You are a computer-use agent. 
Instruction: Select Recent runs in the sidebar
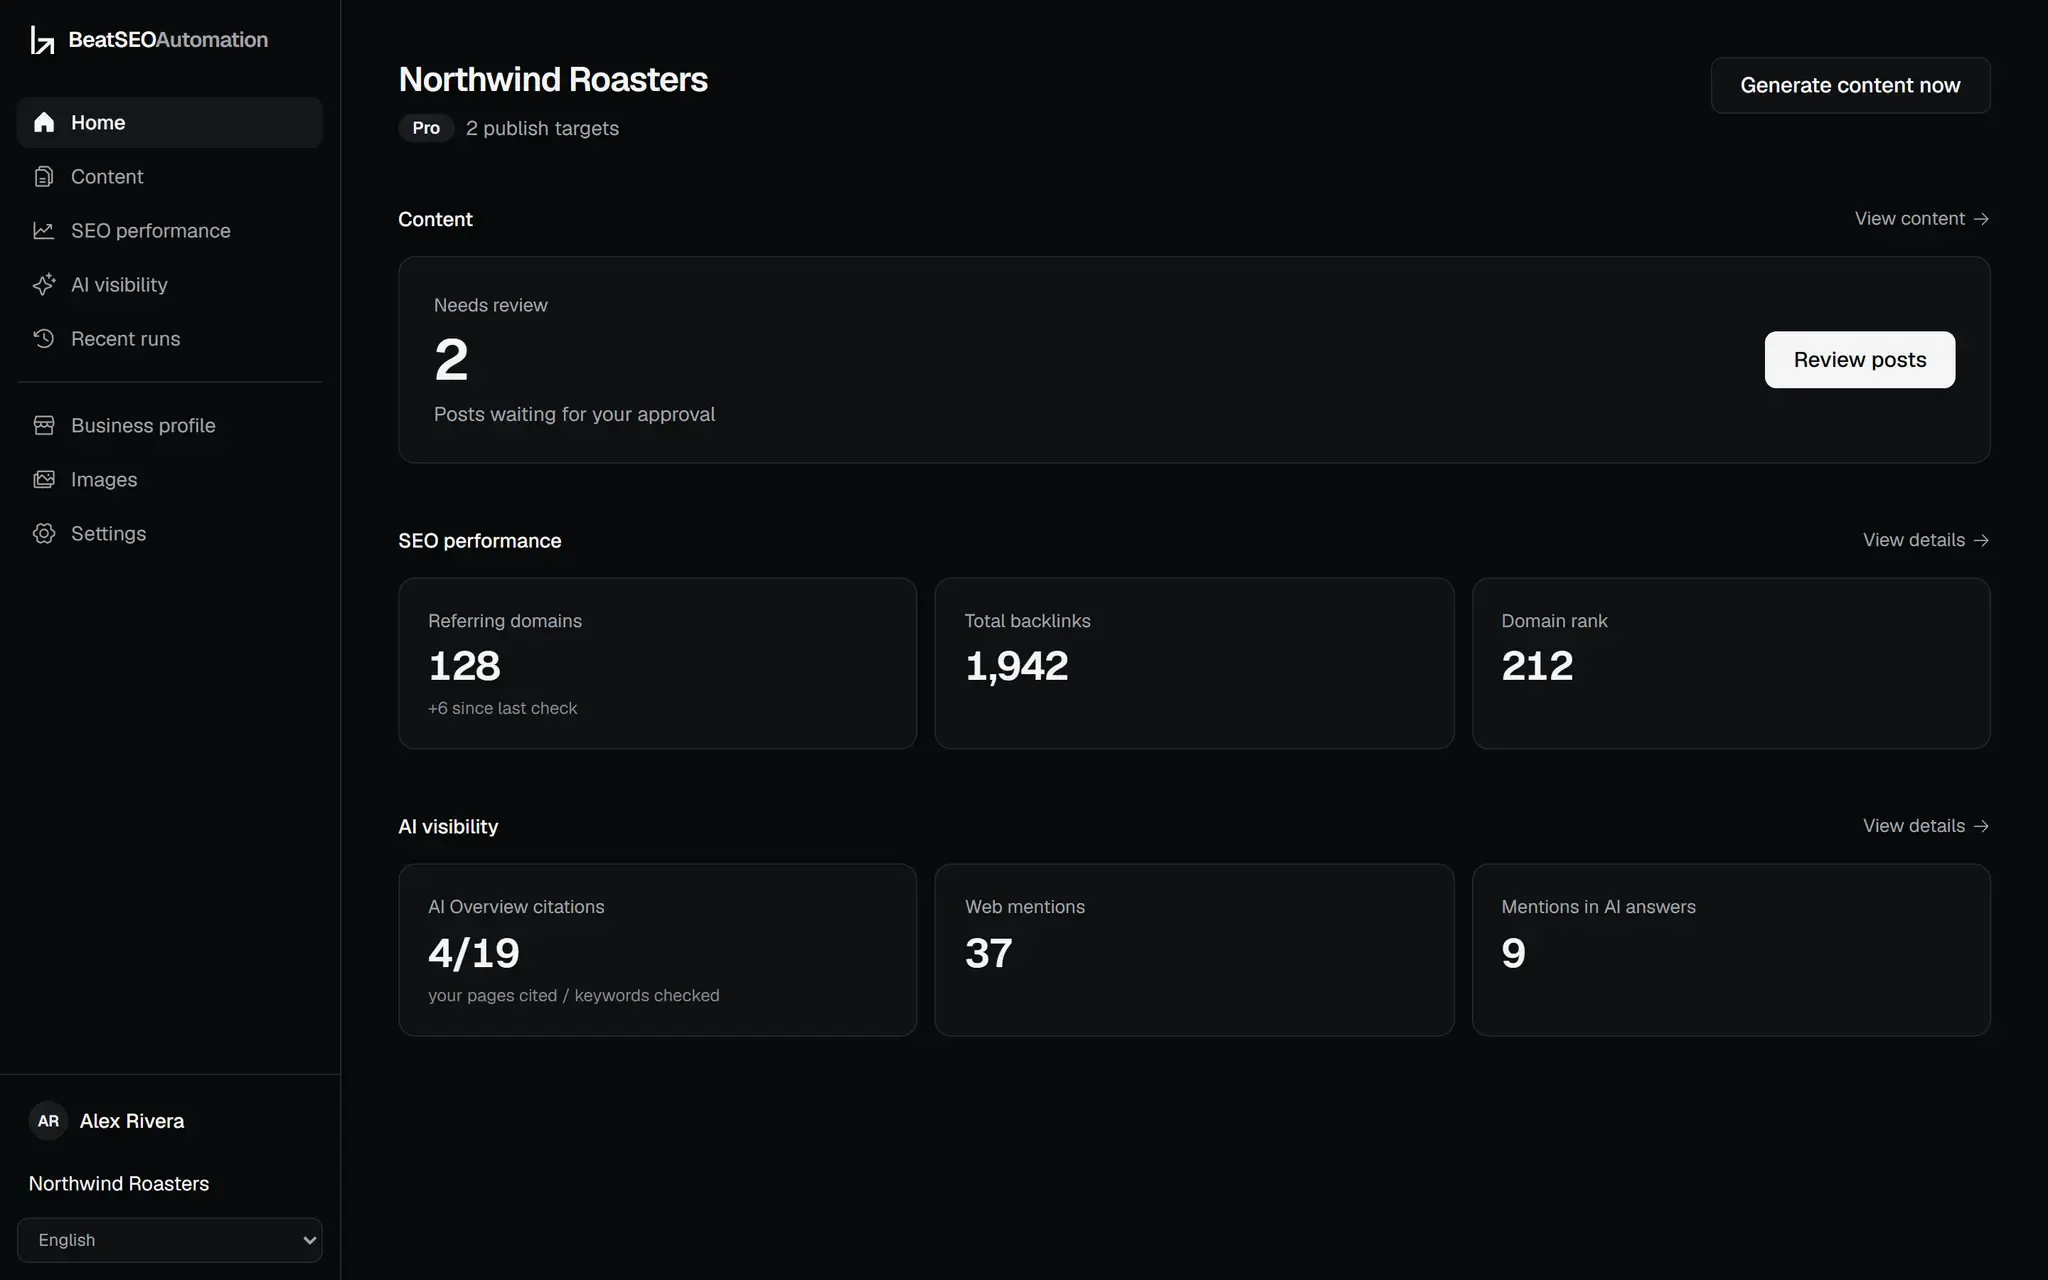tap(170, 339)
